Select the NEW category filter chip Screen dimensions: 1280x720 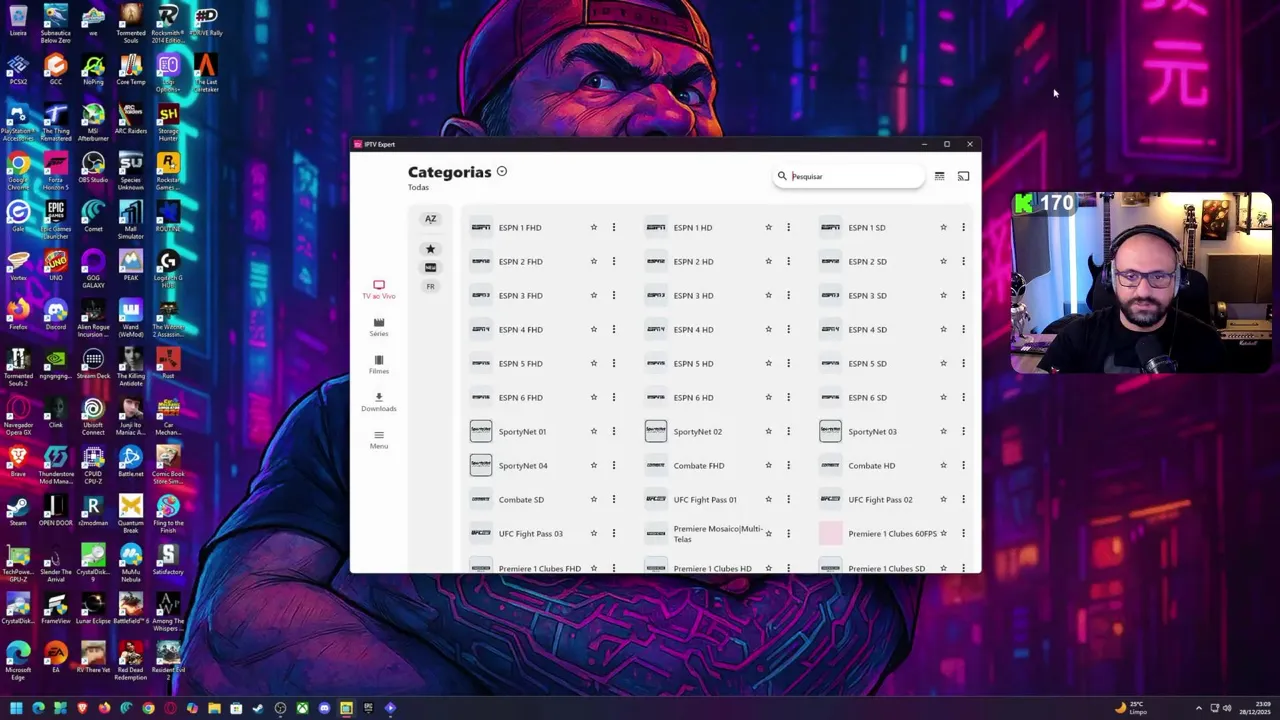[x=430, y=268]
